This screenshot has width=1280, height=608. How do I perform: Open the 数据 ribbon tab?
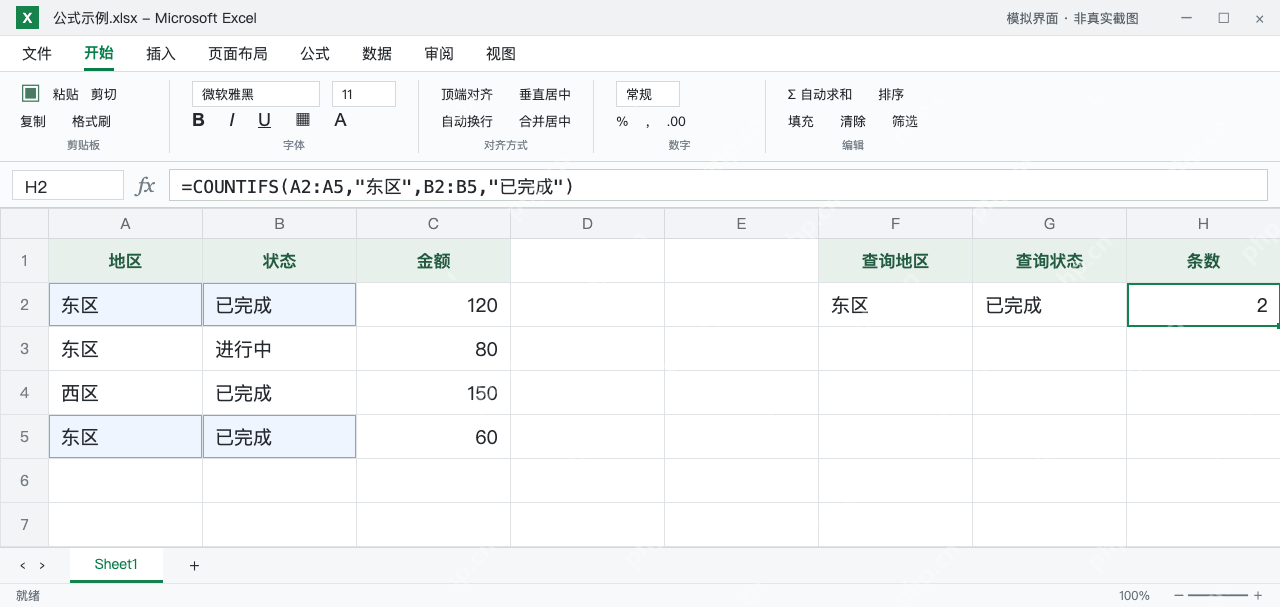[377, 54]
